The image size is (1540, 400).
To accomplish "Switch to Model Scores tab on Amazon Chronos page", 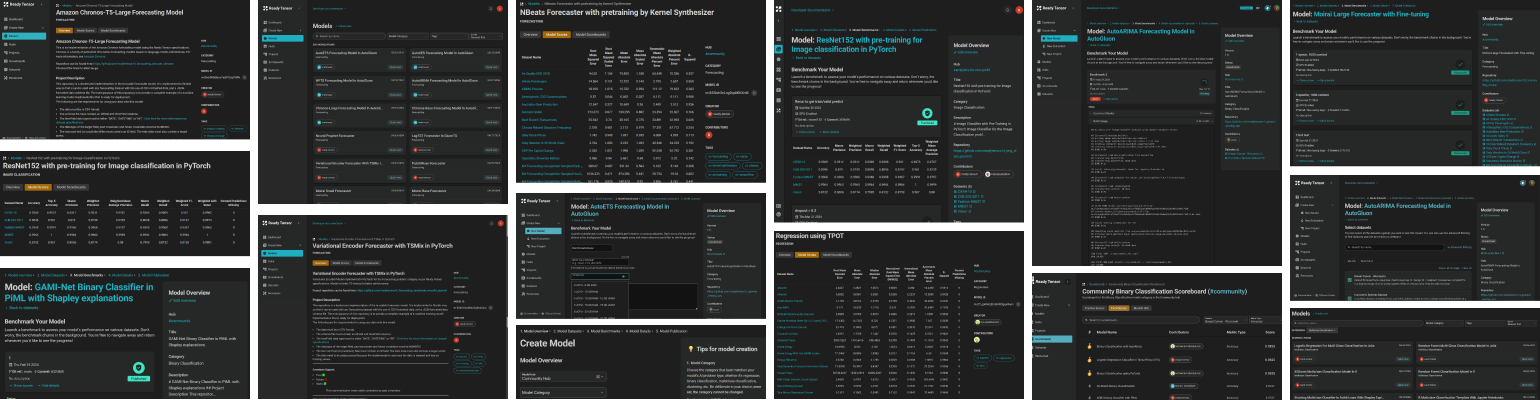I will point(85,31).
